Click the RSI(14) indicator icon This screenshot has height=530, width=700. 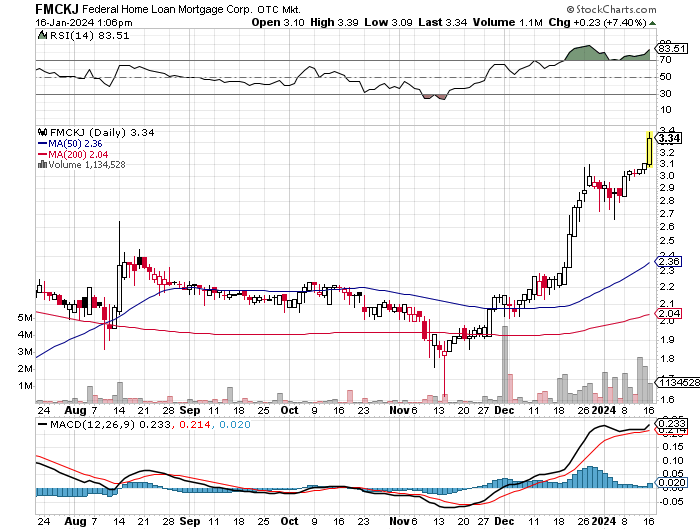(42, 35)
